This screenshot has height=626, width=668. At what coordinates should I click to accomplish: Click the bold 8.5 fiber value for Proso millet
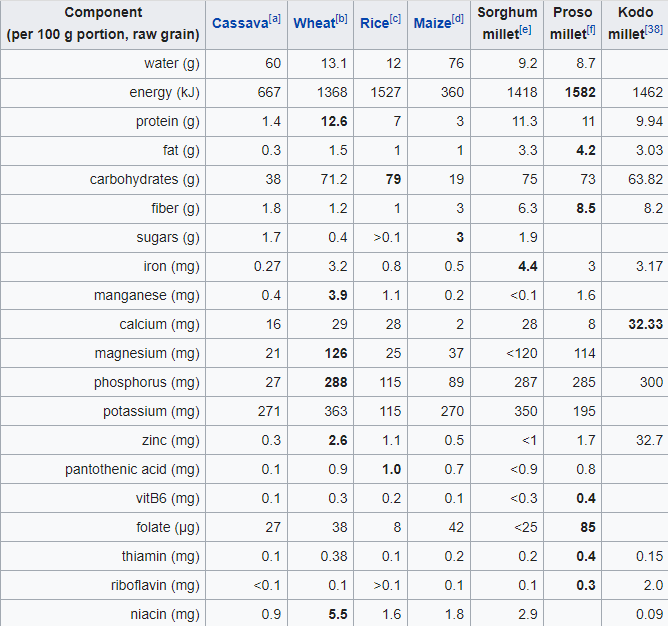pyautogui.click(x=586, y=208)
